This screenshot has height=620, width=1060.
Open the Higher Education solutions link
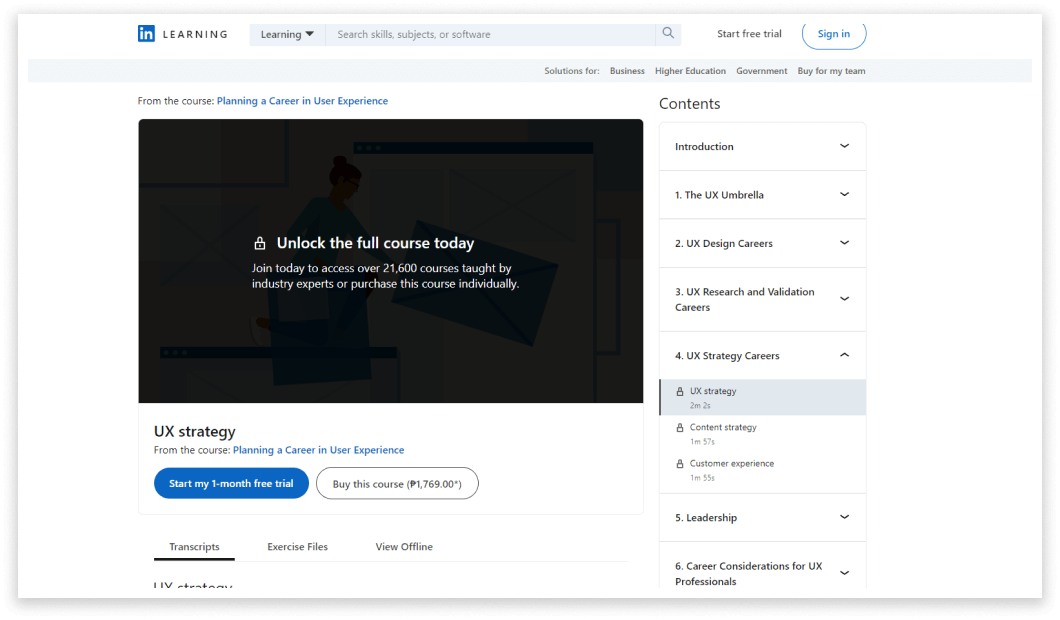pyautogui.click(x=690, y=71)
